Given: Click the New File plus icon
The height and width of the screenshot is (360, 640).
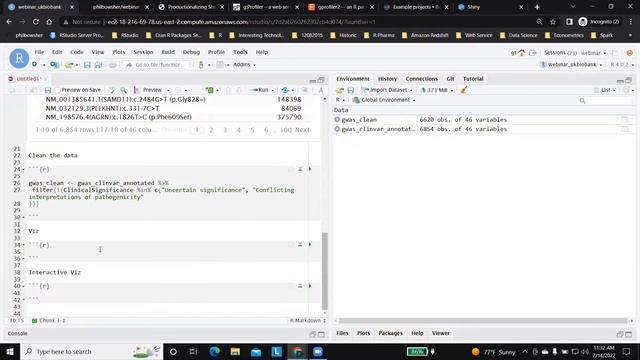Looking at the screenshot, I should (x=35, y=64).
